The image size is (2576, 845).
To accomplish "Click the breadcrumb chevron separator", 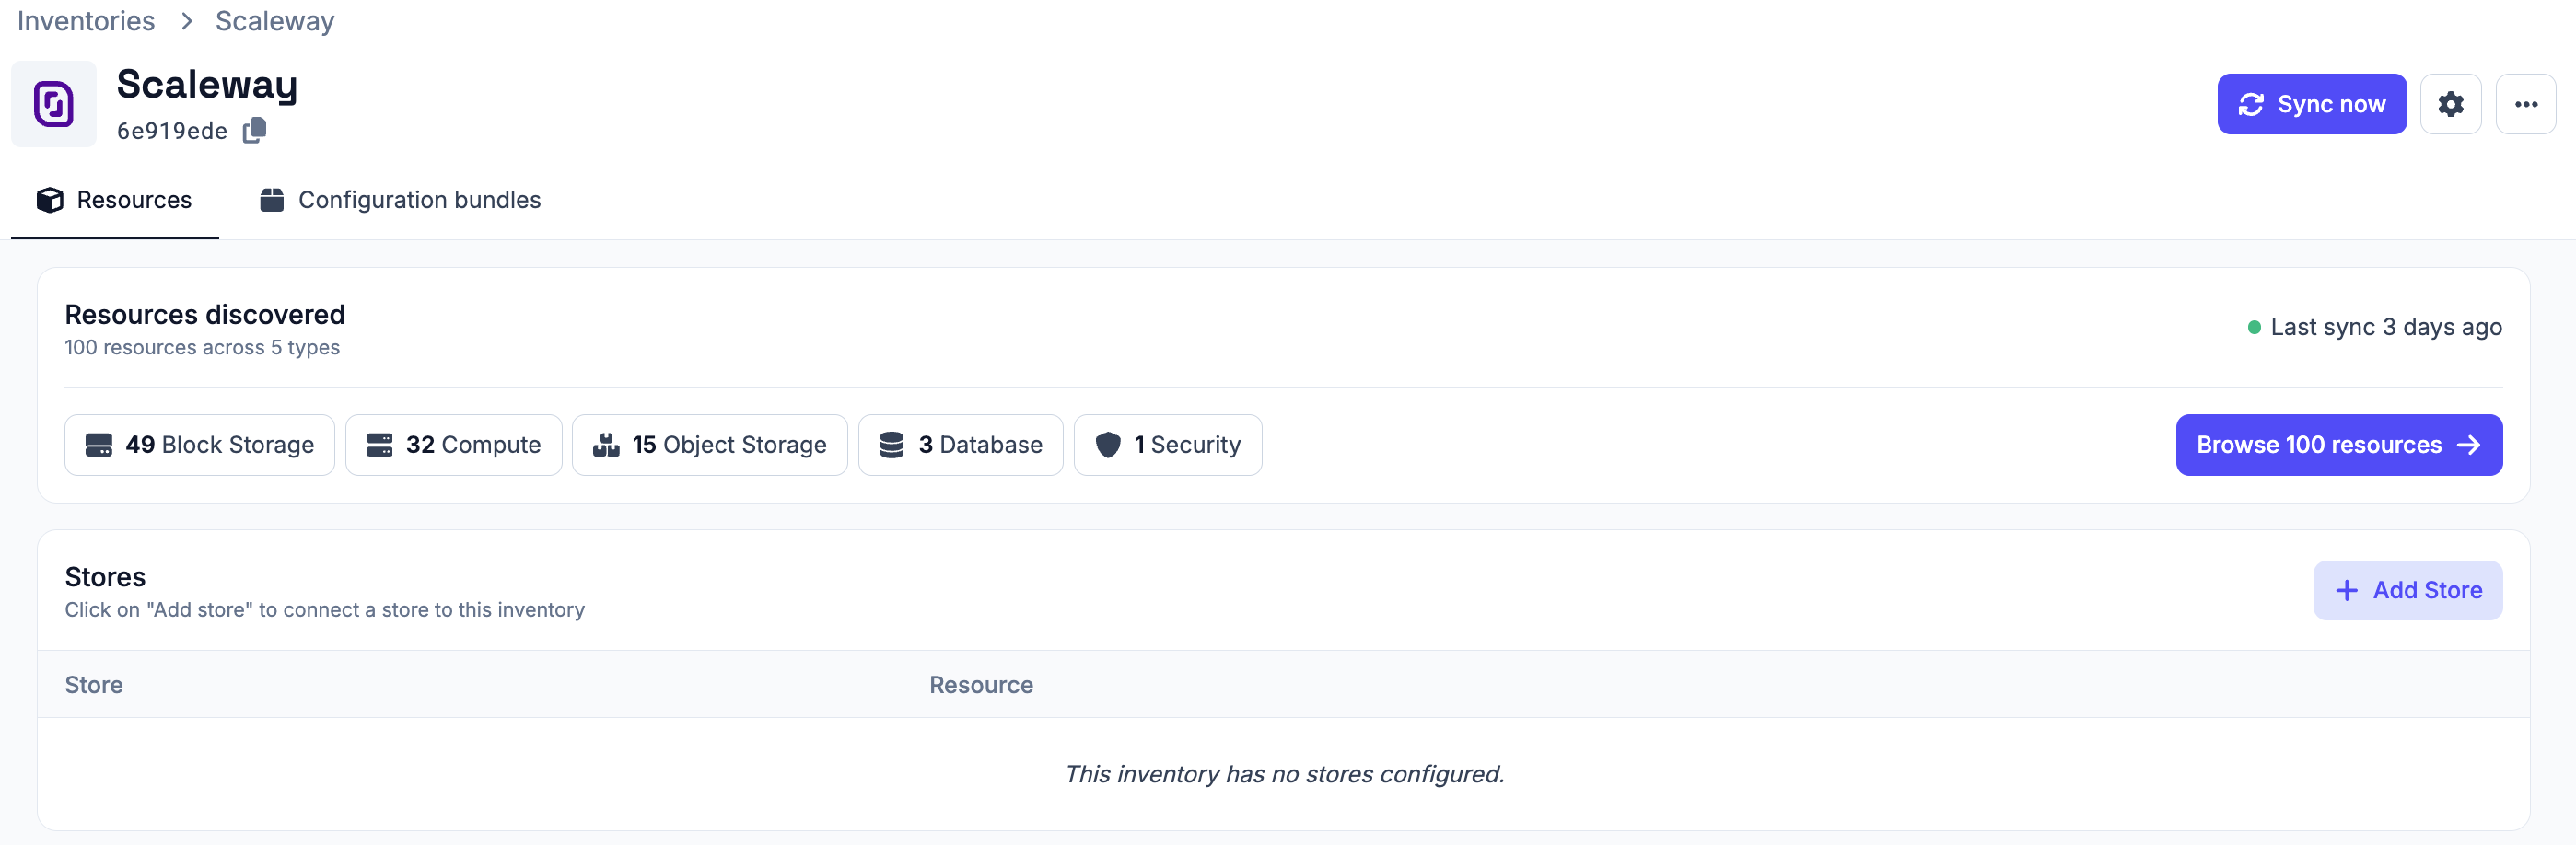I will [x=186, y=21].
